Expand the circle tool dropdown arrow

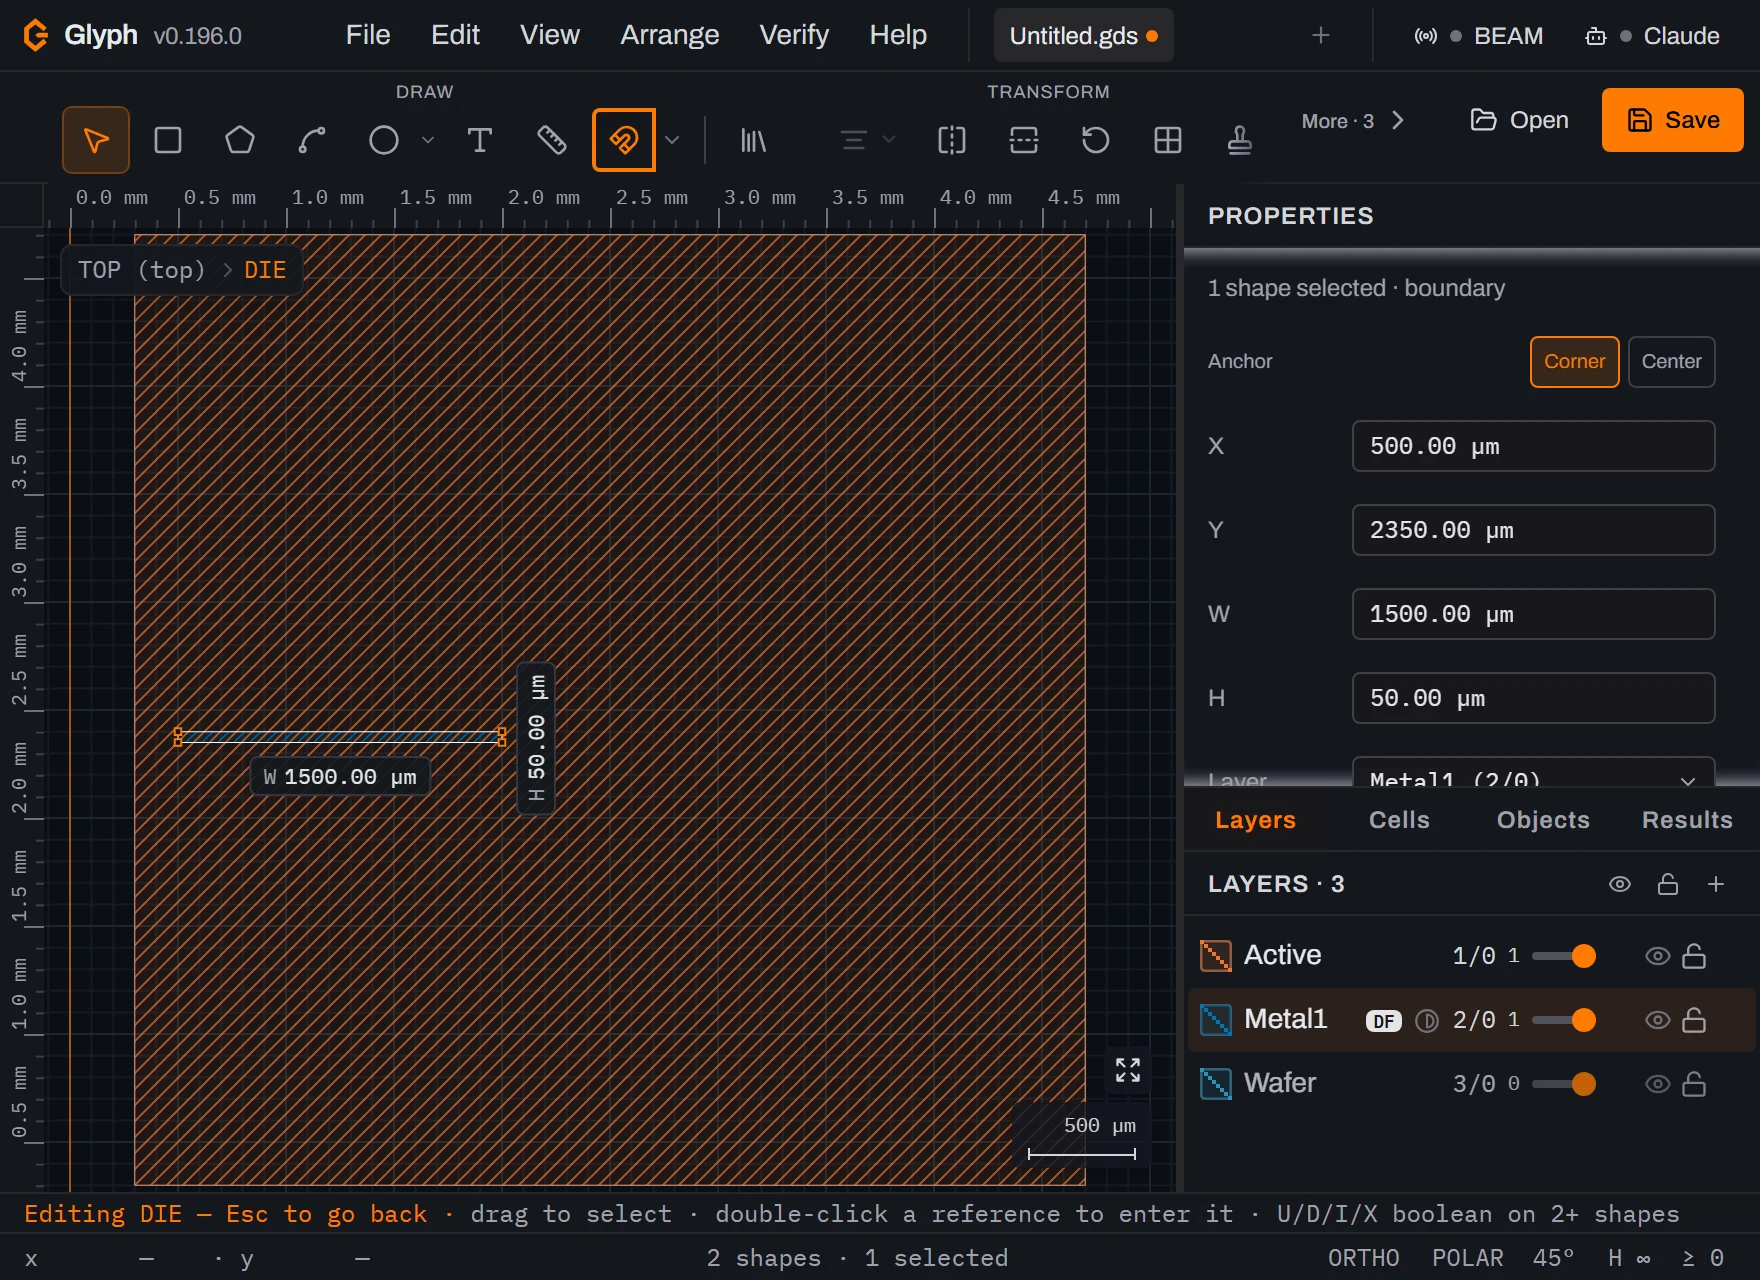[428, 140]
